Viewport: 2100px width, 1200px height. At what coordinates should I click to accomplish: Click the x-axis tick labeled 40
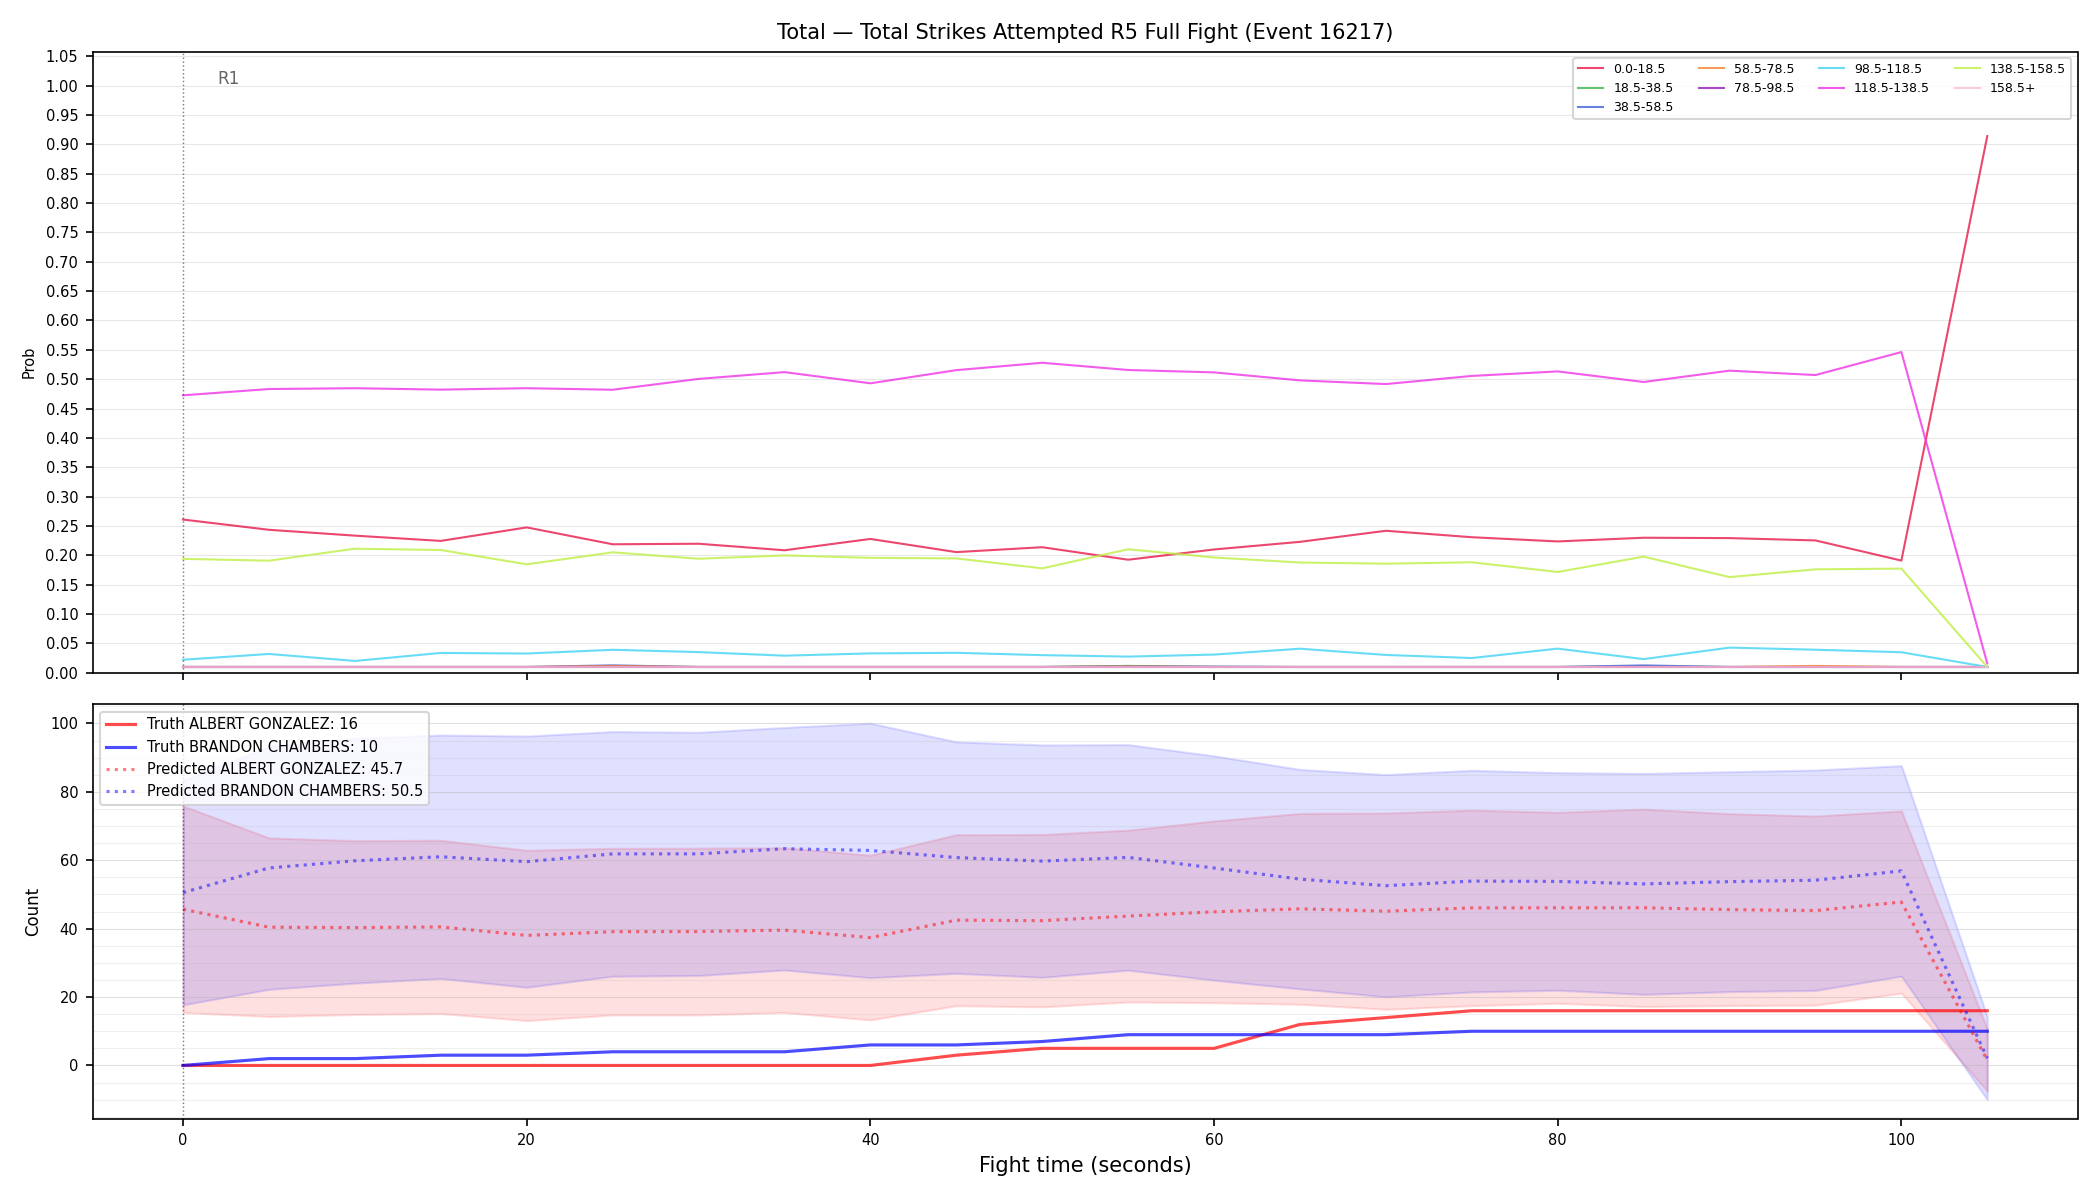[x=870, y=1138]
